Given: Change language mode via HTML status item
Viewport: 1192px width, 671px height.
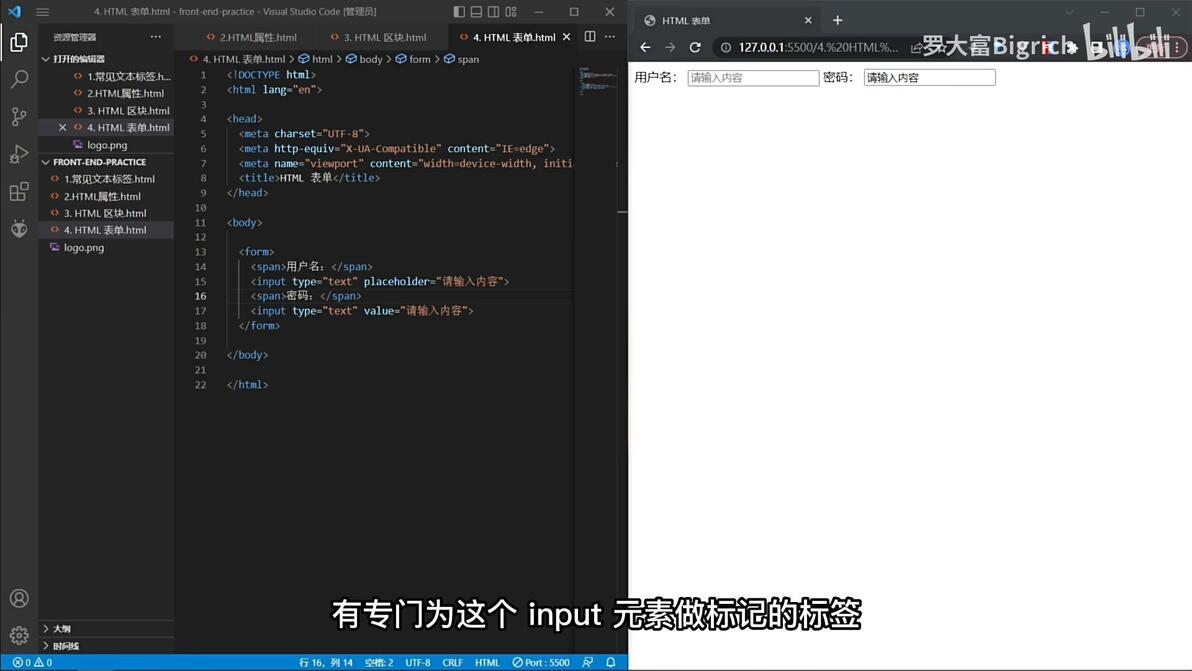Looking at the screenshot, I should pos(487,663).
